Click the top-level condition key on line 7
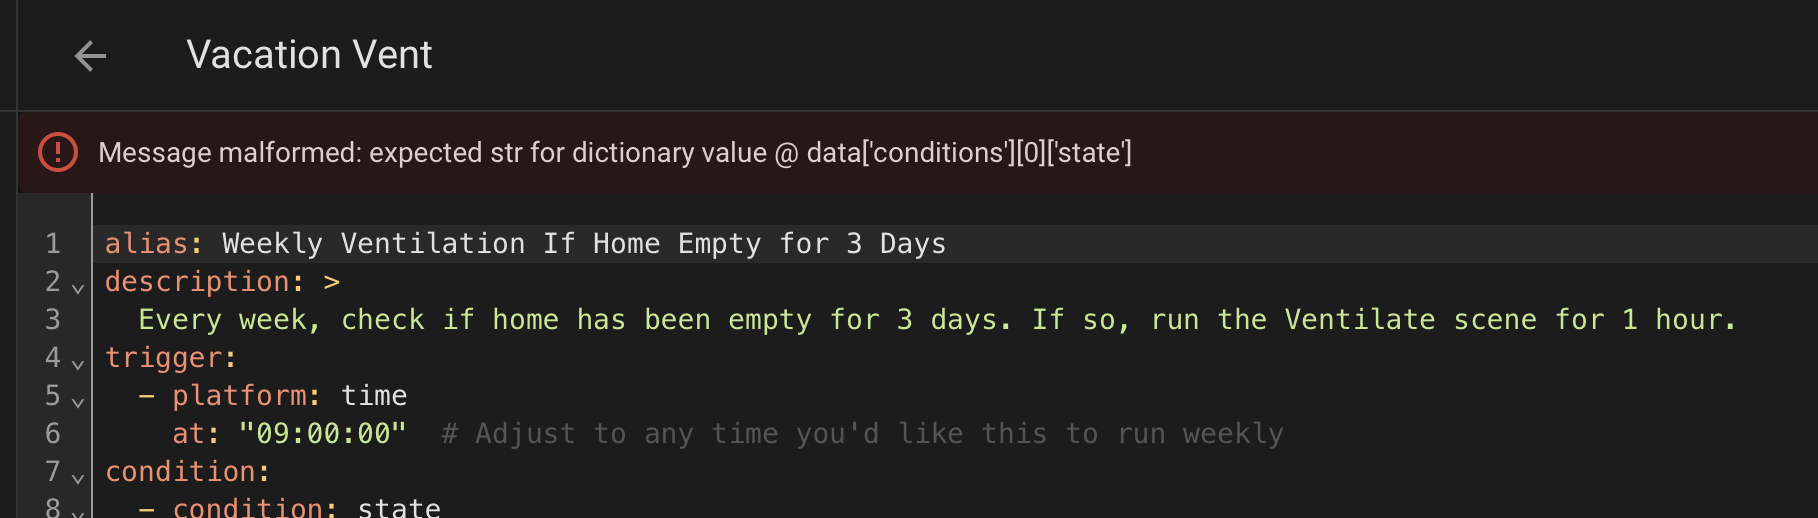Image resolution: width=1818 pixels, height=518 pixels. pos(181,472)
